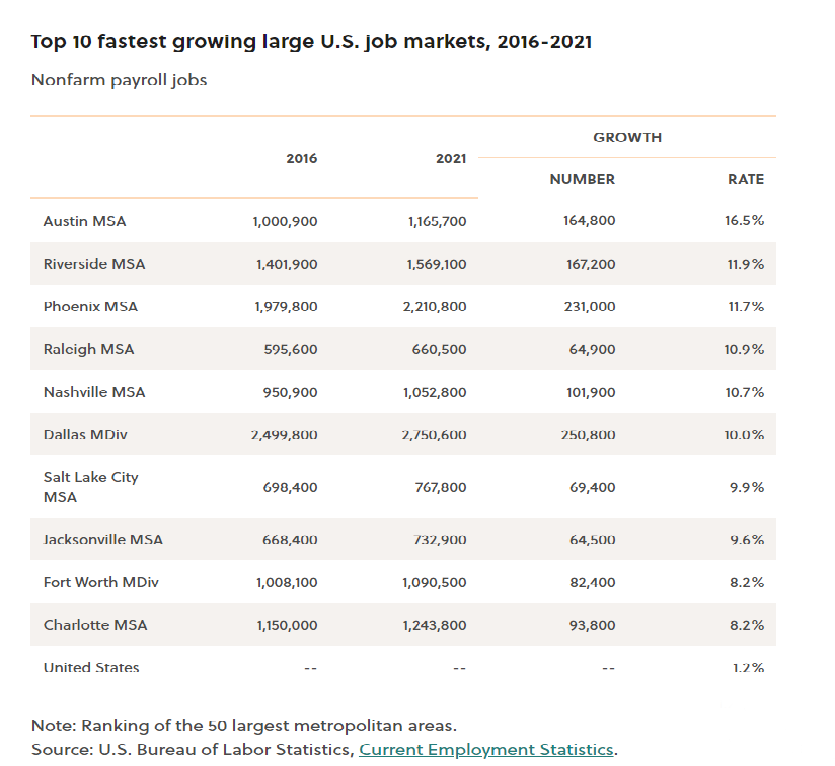Click Salt Lake City's 9.9% growth rate
Viewport: 835px width, 766px height.
(747, 487)
